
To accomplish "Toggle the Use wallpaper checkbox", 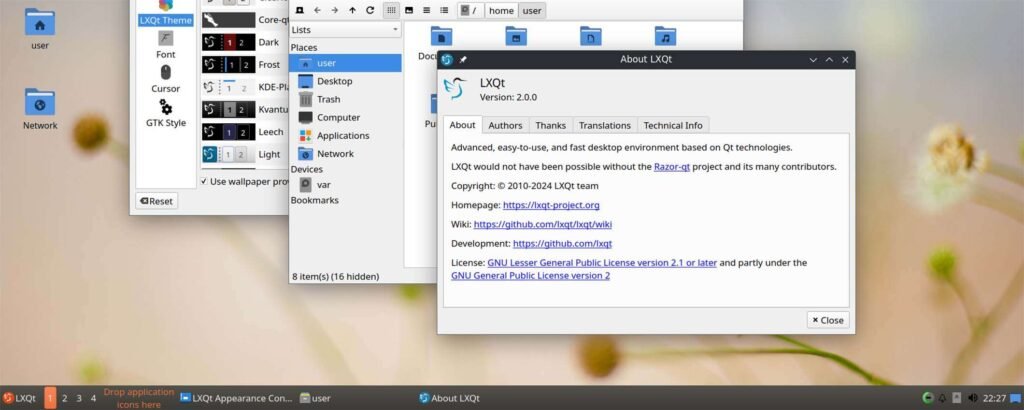I will [x=206, y=182].
